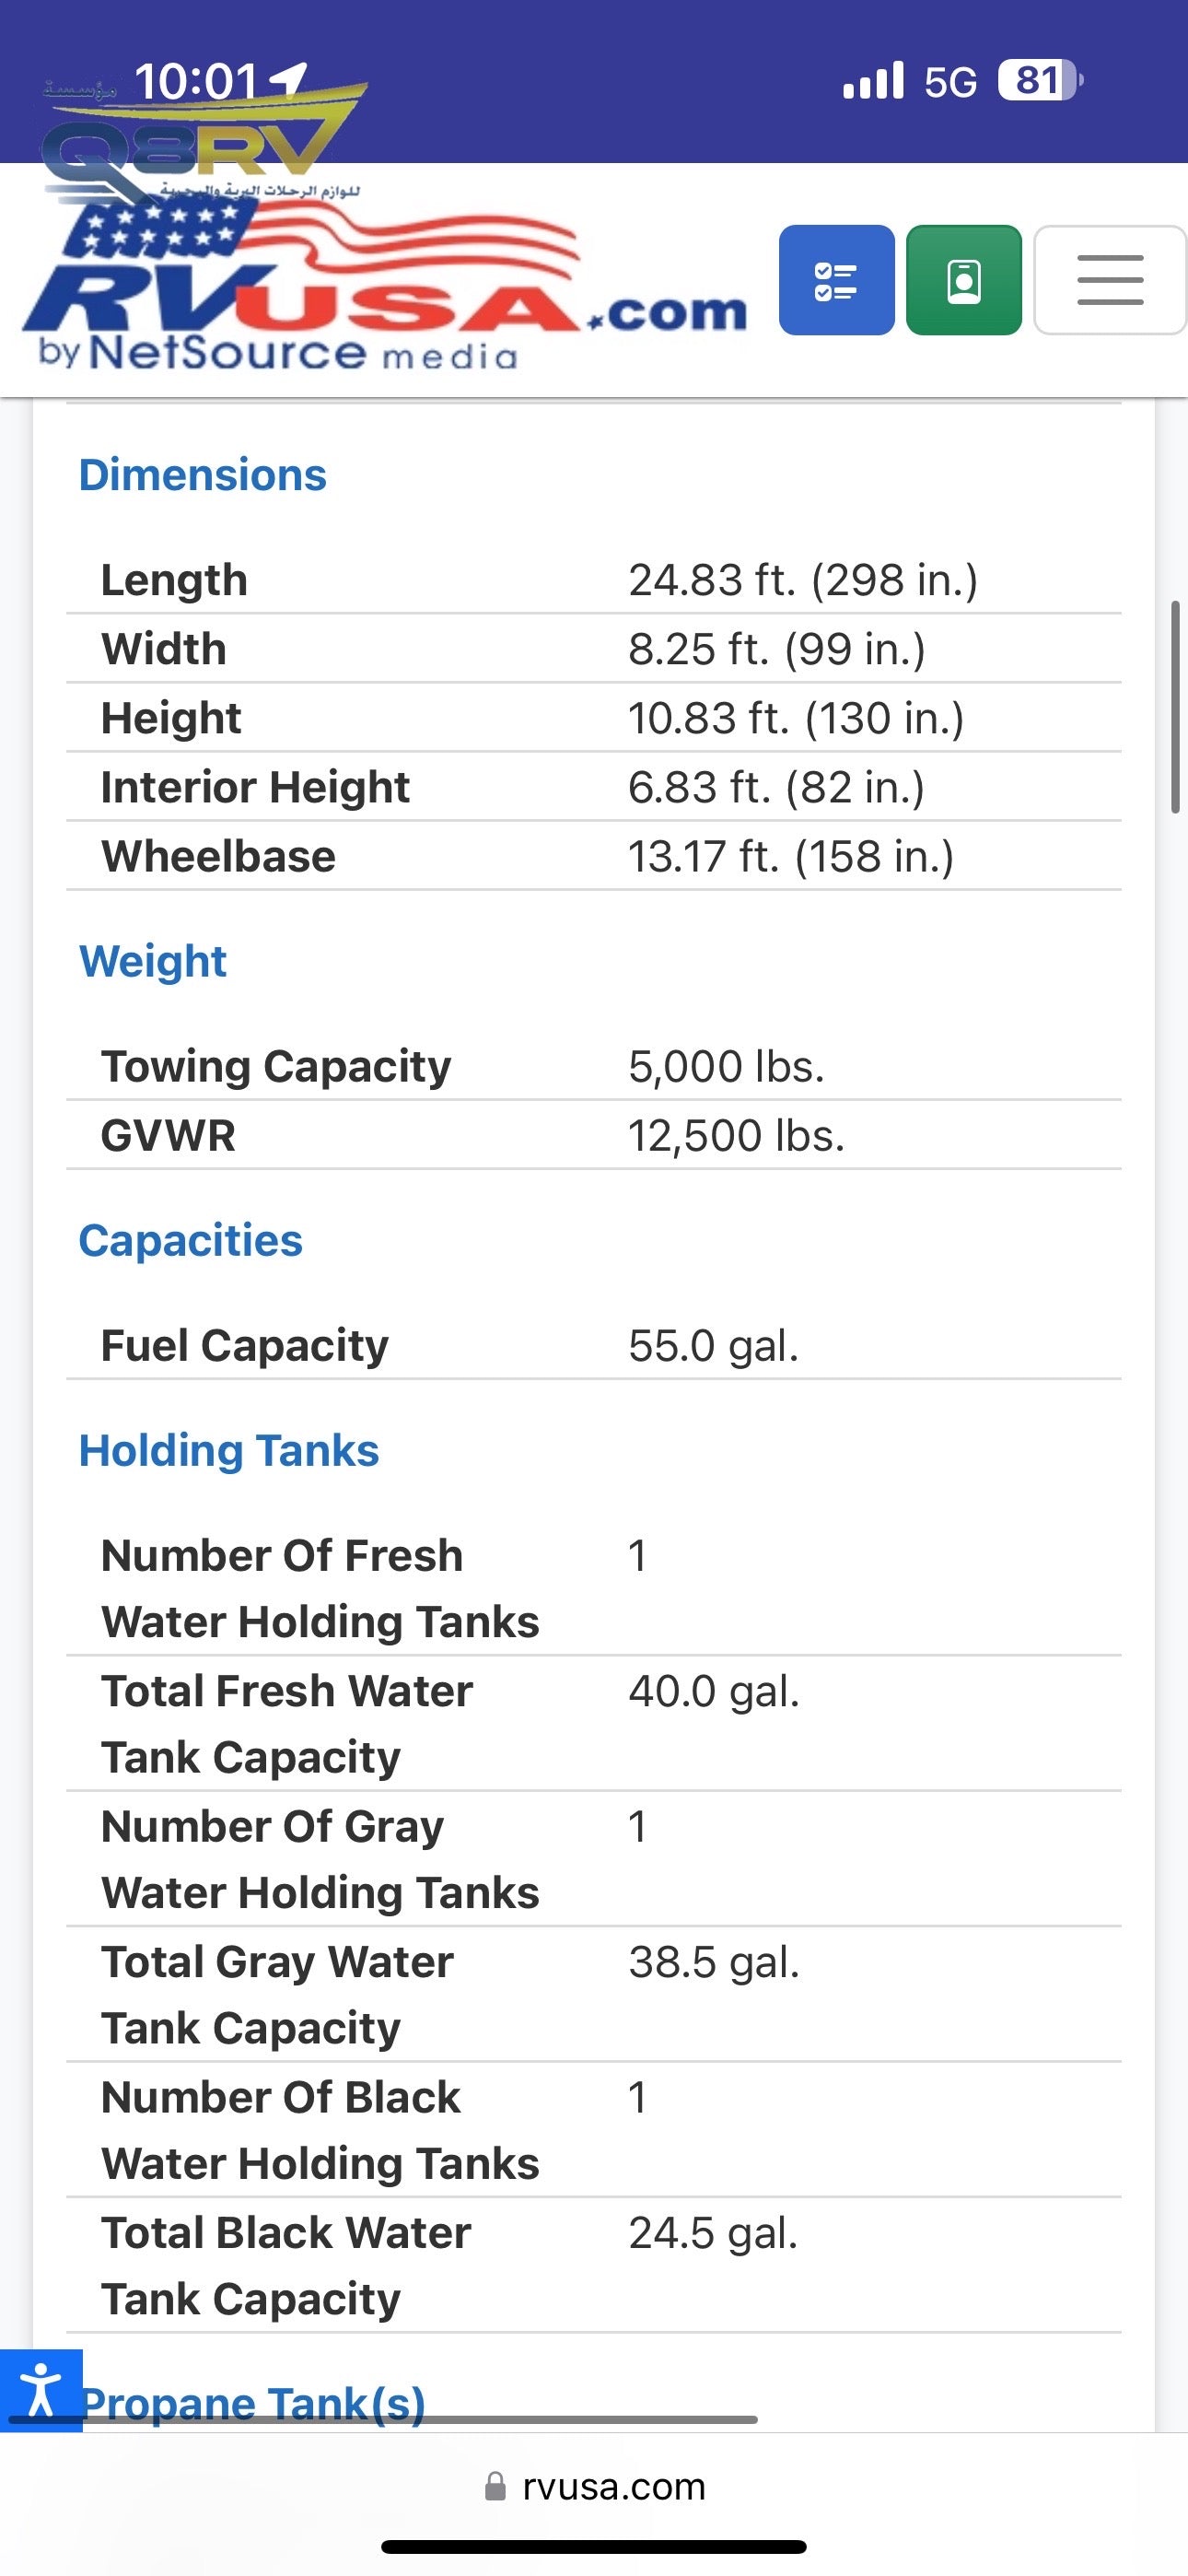Click the Weight section heading

pos(152,961)
